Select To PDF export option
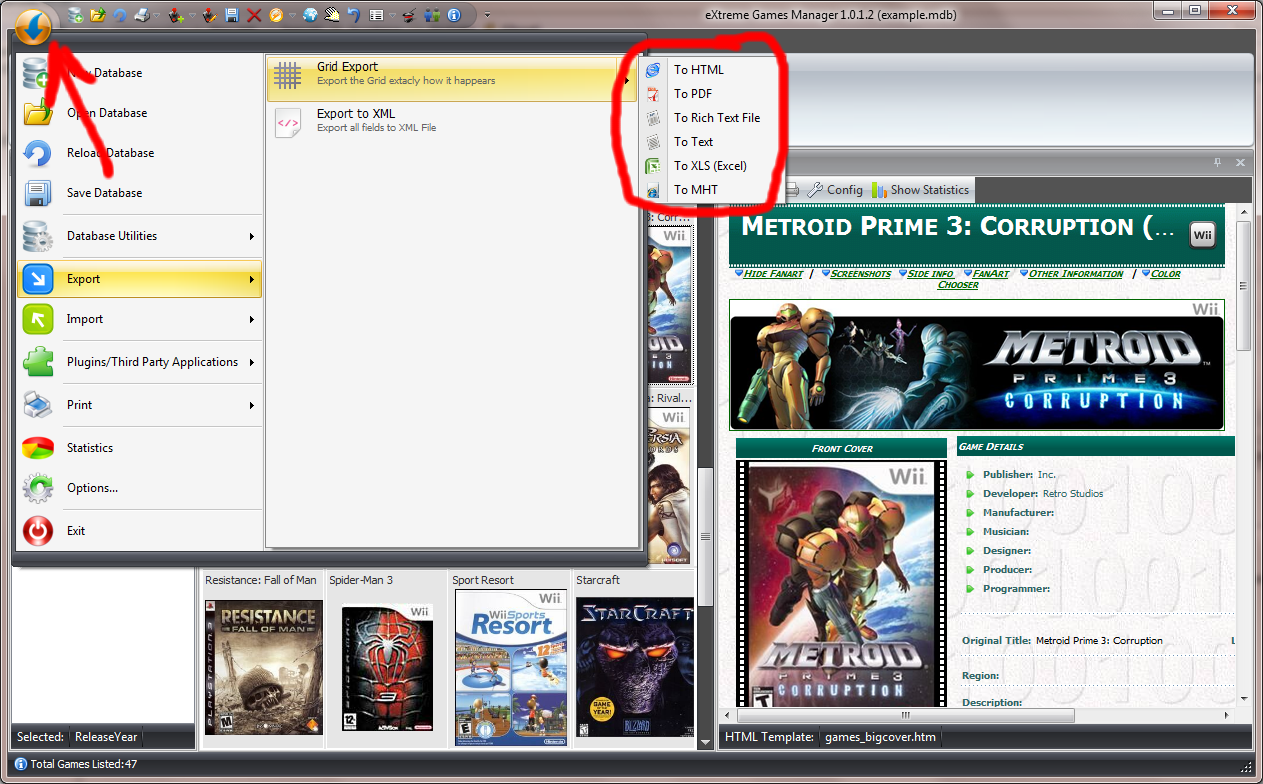The image size is (1263, 784). [x=693, y=93]
